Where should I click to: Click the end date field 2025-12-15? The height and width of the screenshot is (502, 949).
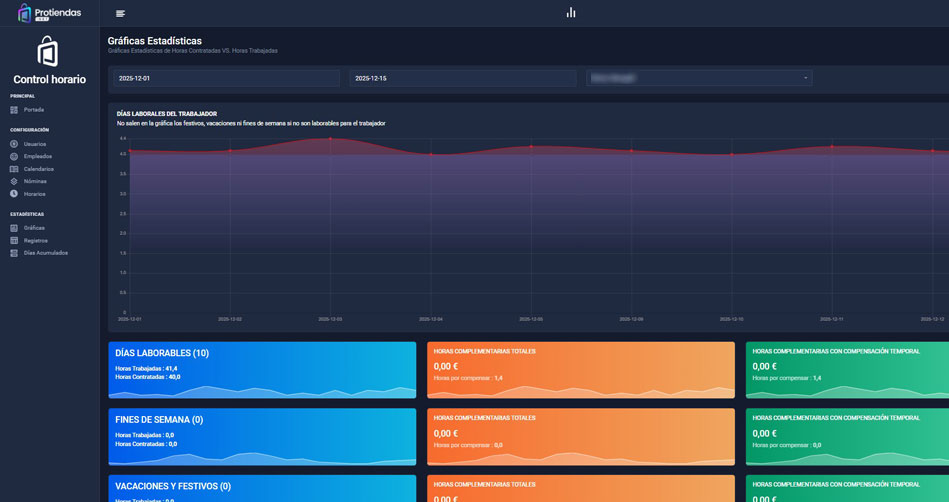[462, 78]
